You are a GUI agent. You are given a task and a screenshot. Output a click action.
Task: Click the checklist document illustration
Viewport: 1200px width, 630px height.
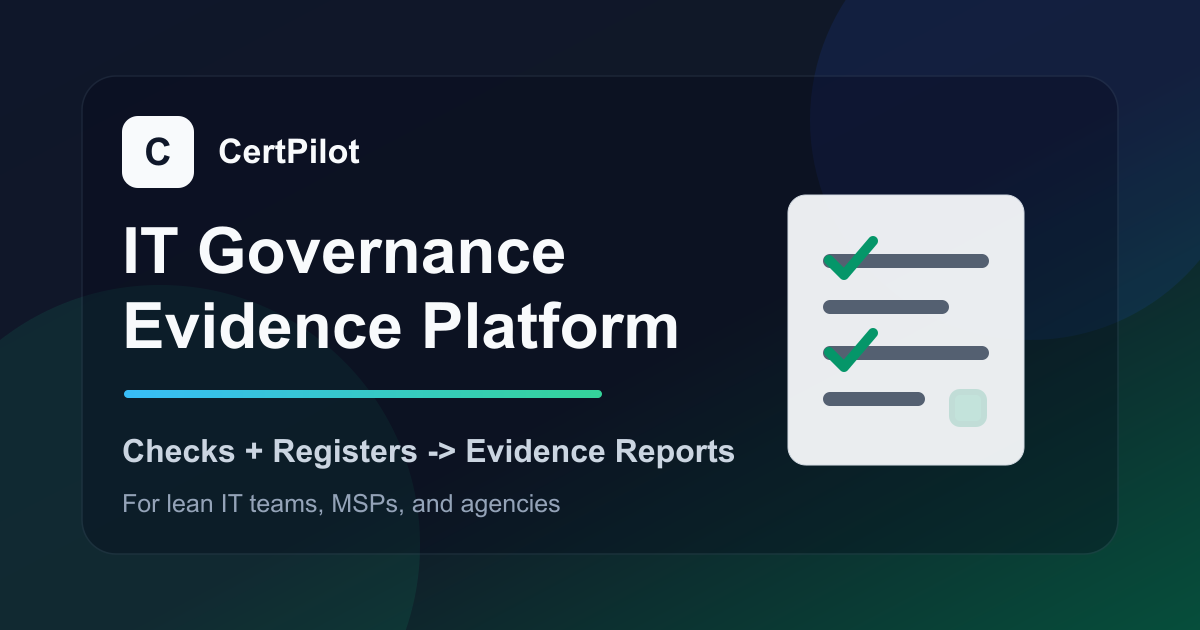906,330
